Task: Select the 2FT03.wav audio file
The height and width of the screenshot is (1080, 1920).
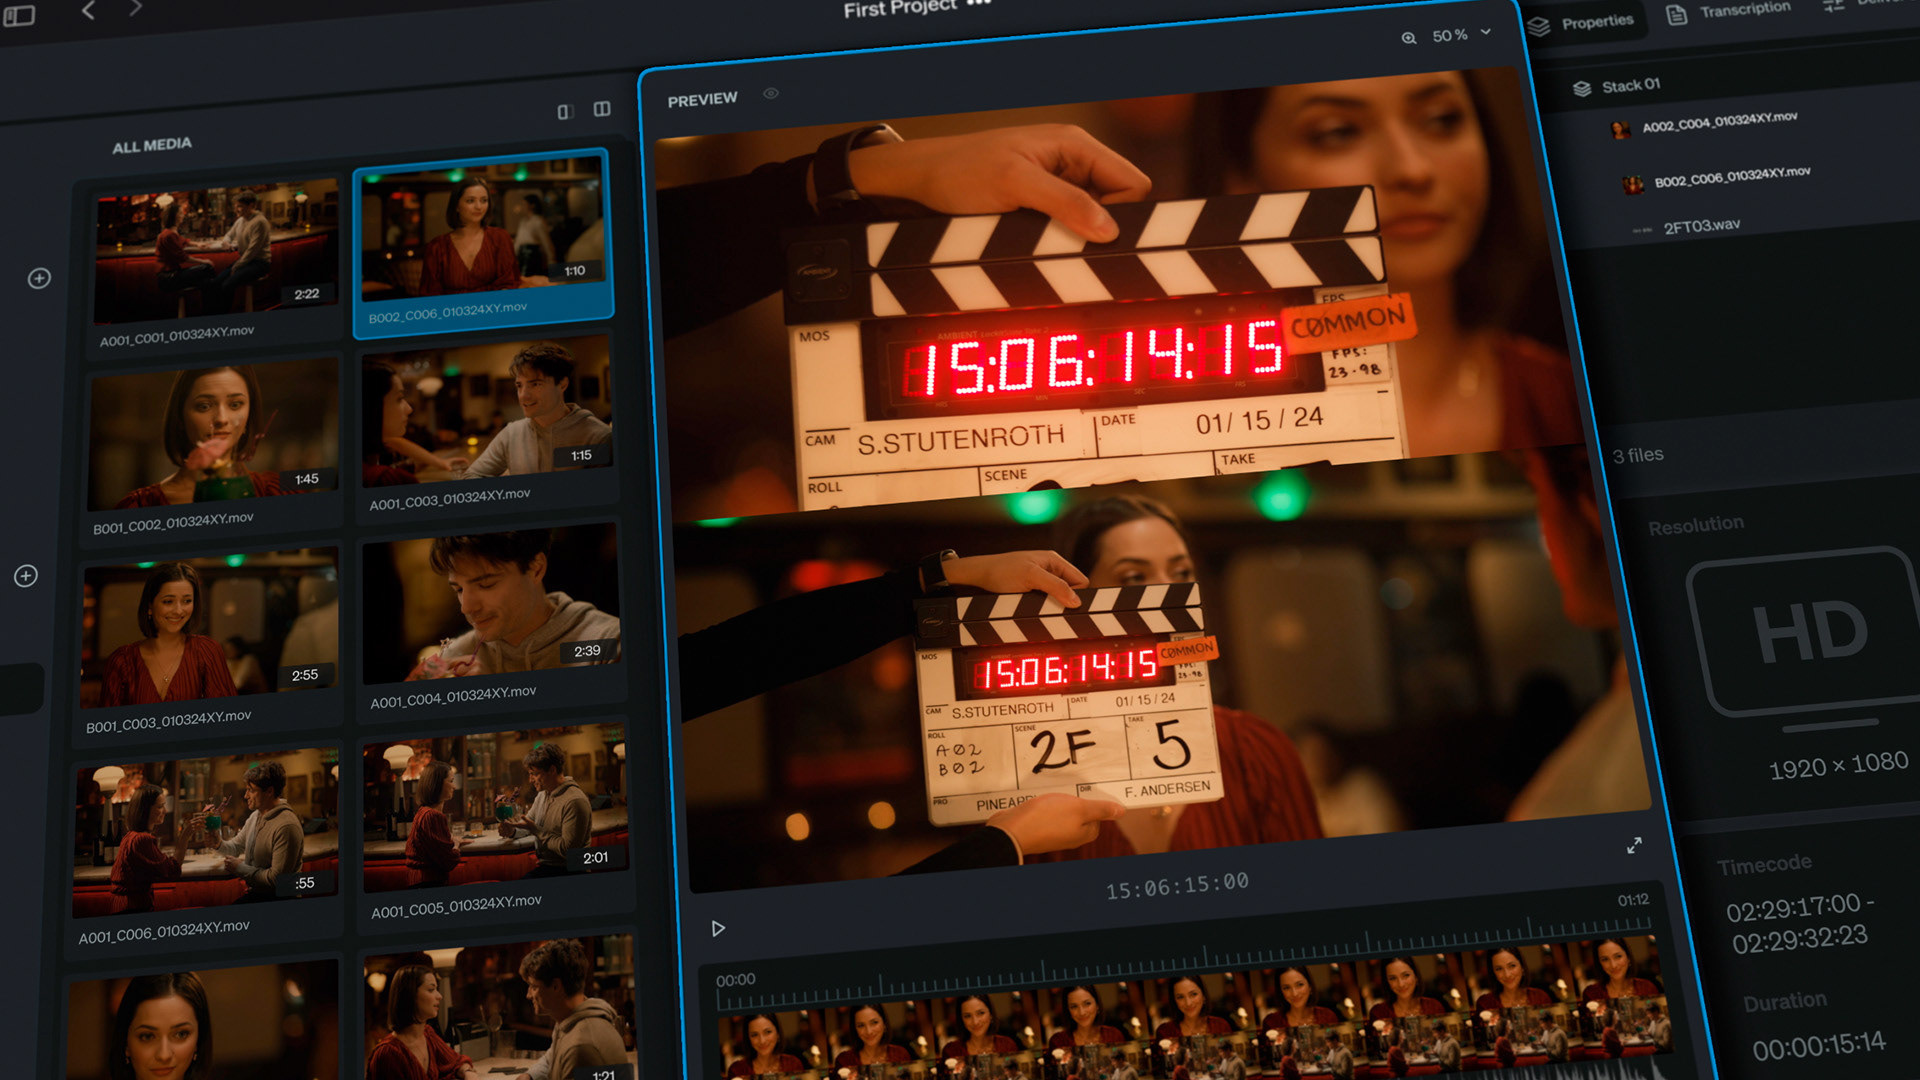Action: coord(1700,226)
